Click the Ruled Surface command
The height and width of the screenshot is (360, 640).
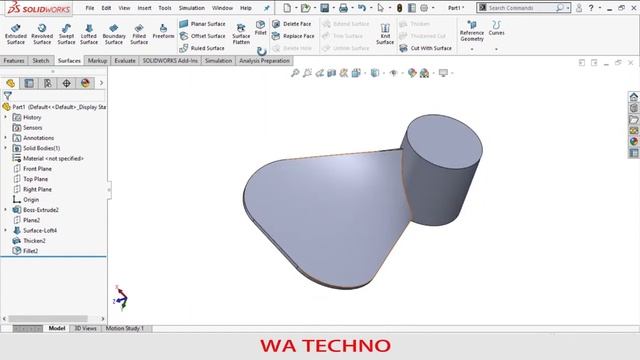[x=202, y=48]
